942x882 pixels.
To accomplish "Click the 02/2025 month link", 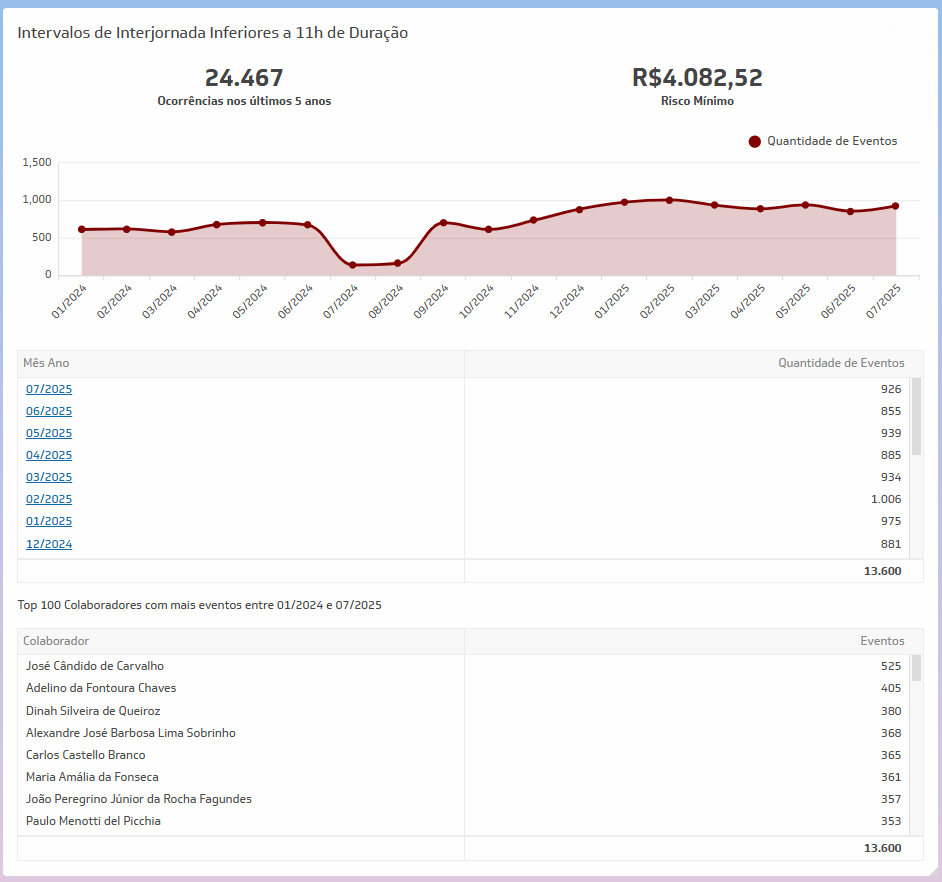I will (x=49, y=499).
